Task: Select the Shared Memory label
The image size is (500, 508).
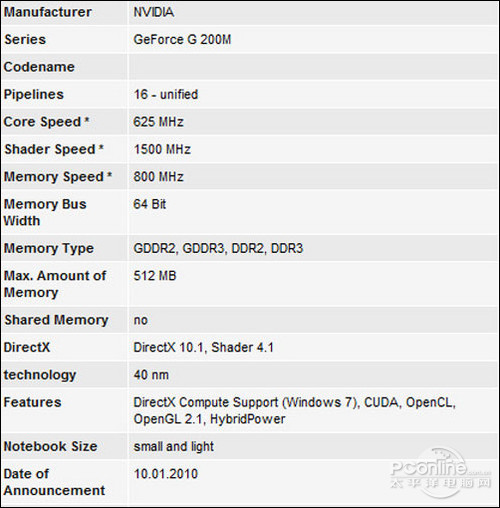Action: pos(56,320)
